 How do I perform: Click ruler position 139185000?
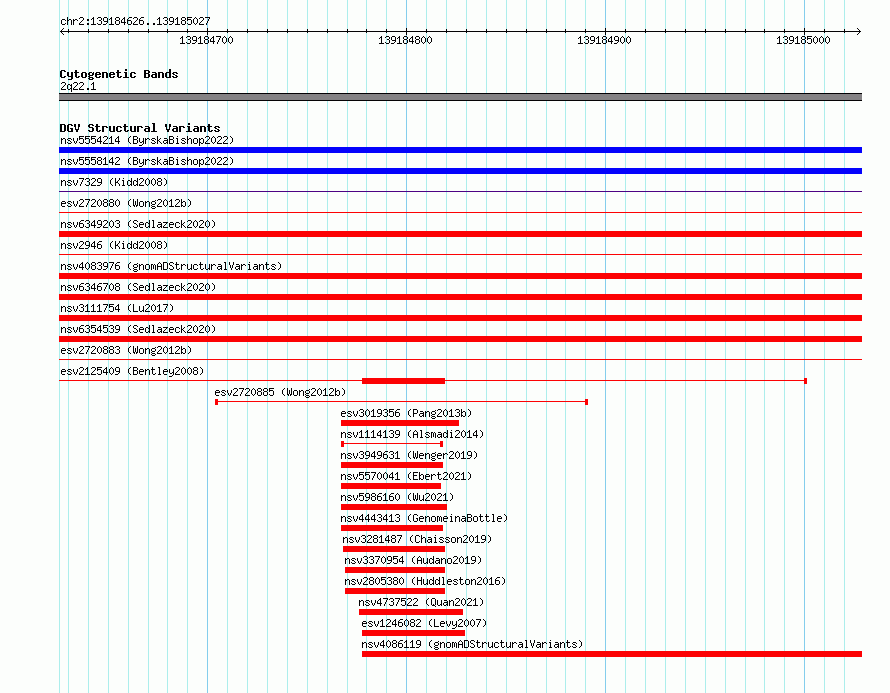[803, 40]
